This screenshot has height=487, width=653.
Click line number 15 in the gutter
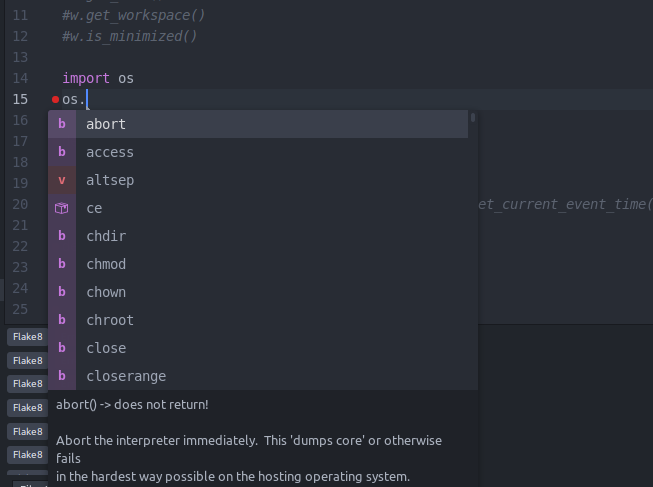coord(20,99)
